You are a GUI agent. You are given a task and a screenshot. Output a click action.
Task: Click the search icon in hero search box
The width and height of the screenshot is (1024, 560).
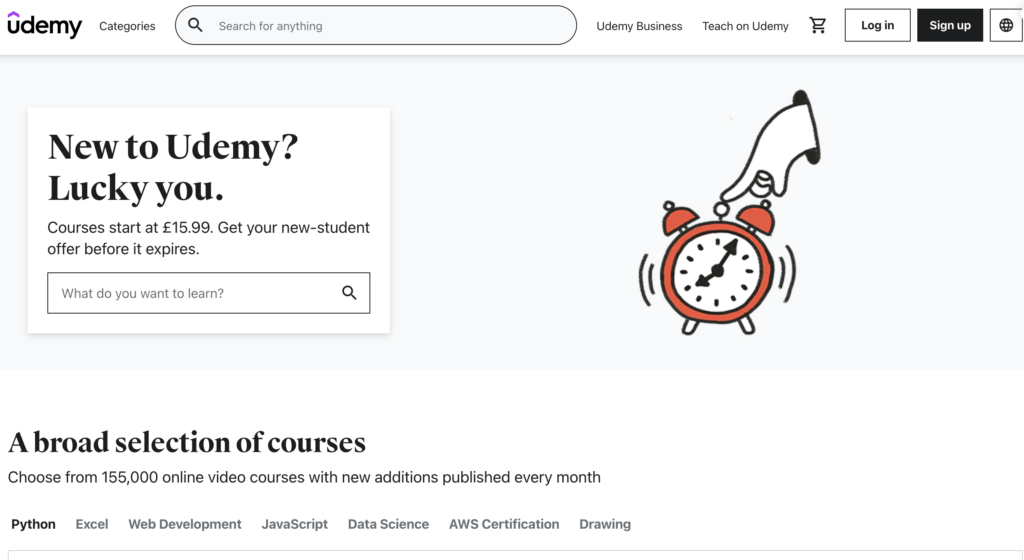tap(349, 293)
